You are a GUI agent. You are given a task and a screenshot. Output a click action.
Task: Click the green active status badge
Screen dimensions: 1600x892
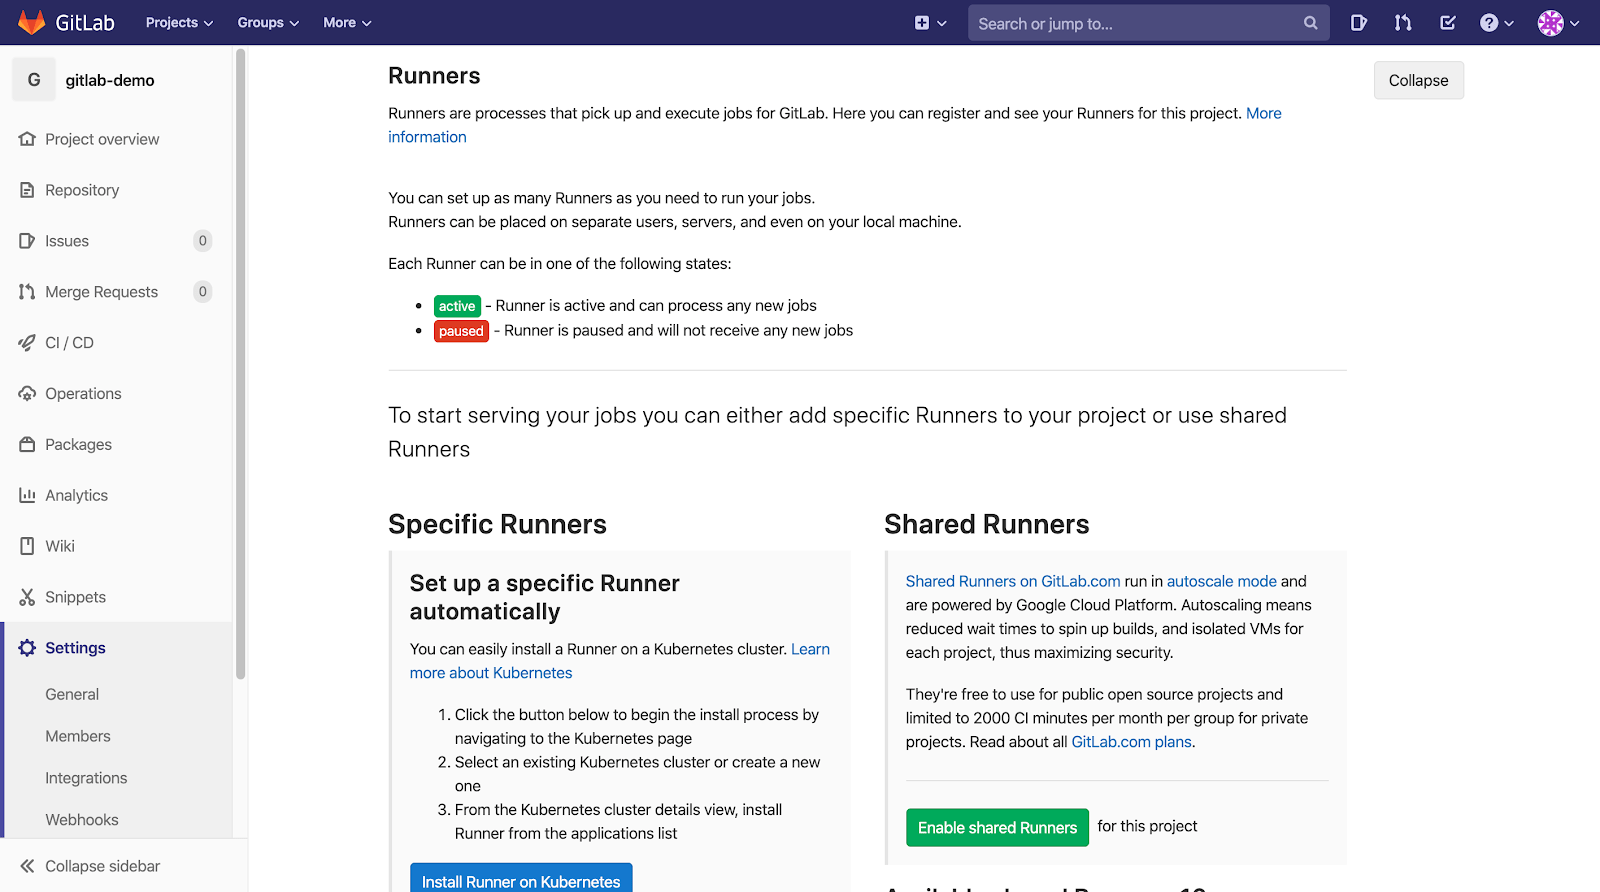click(457, 306)
